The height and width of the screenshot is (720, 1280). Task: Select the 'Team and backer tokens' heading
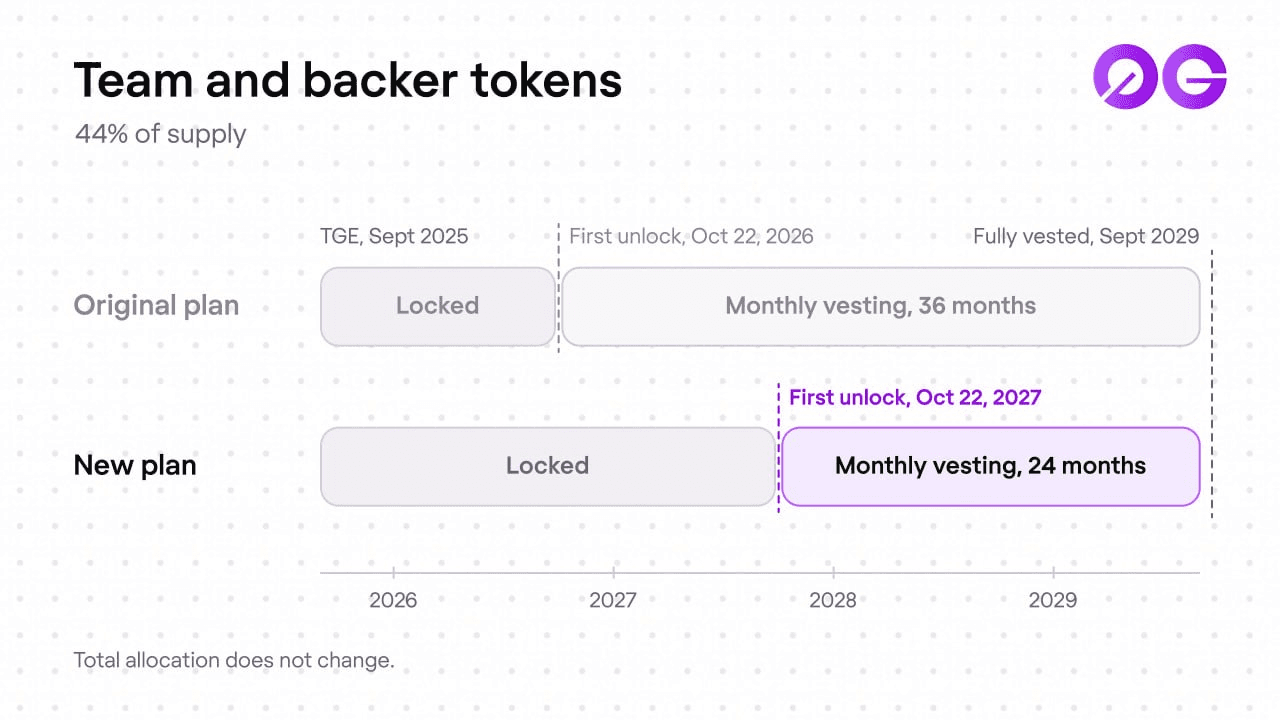(348, 81)
